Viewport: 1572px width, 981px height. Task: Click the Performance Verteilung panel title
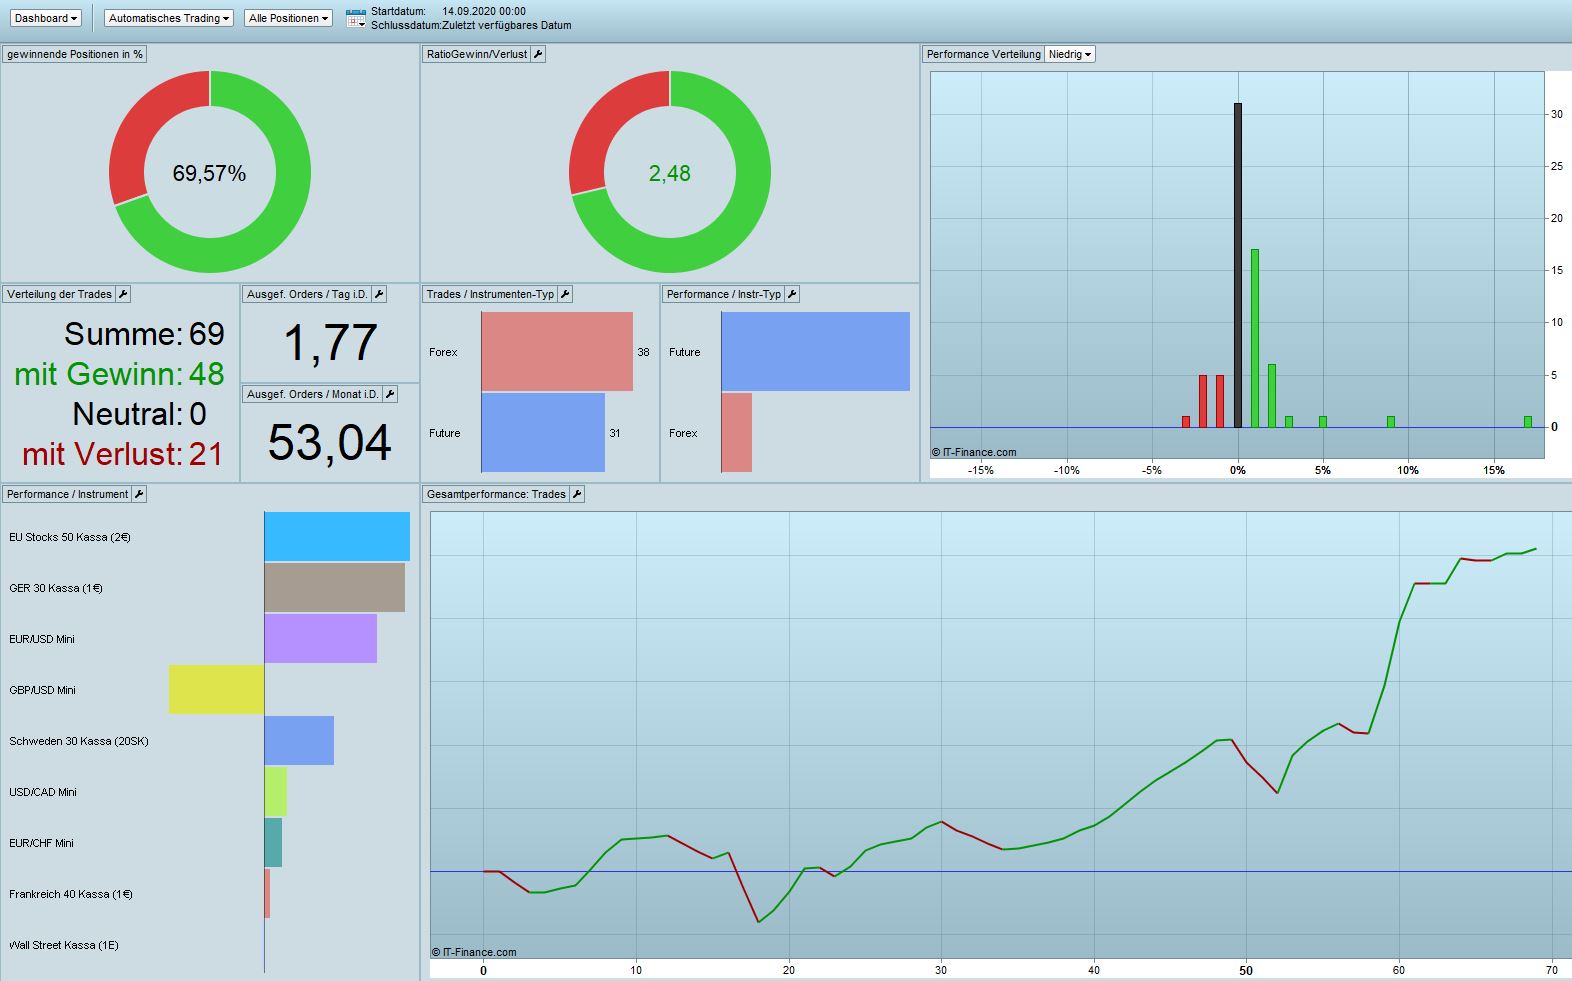983,54
